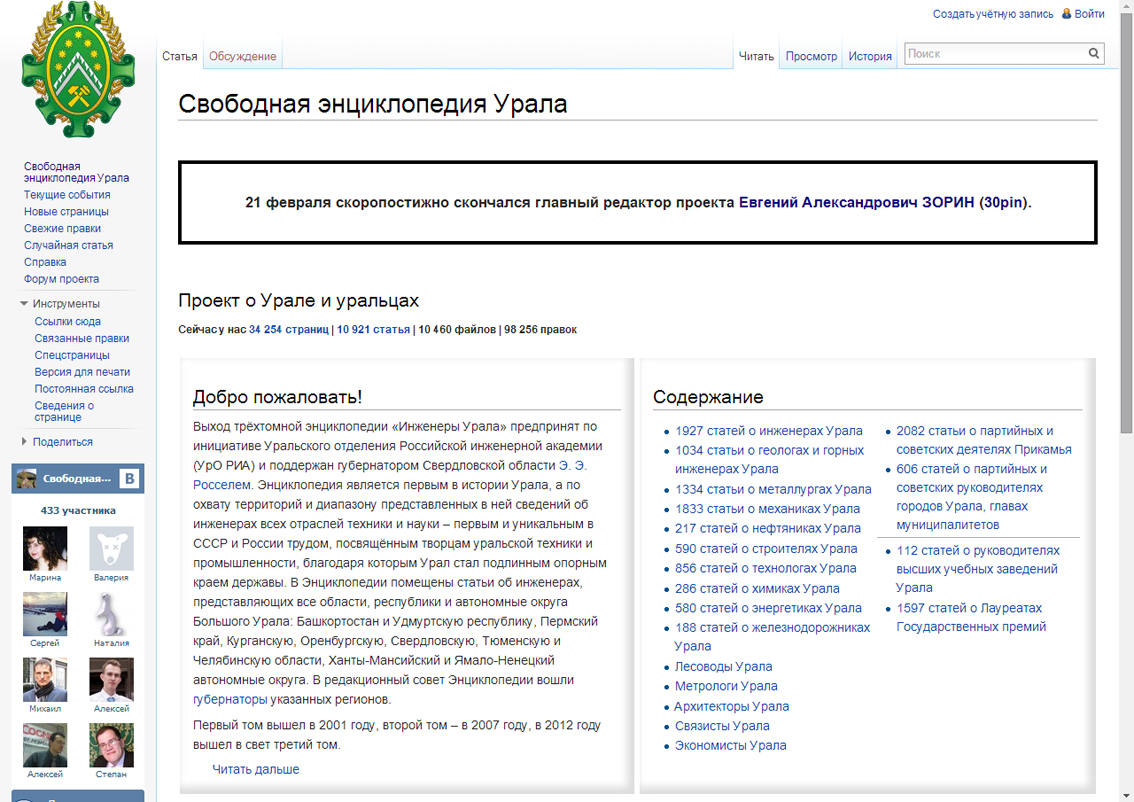Open 217 статей о нефтяниках Урала
1134x802 pixels.
pyautogui.click(x=768, y=529)
